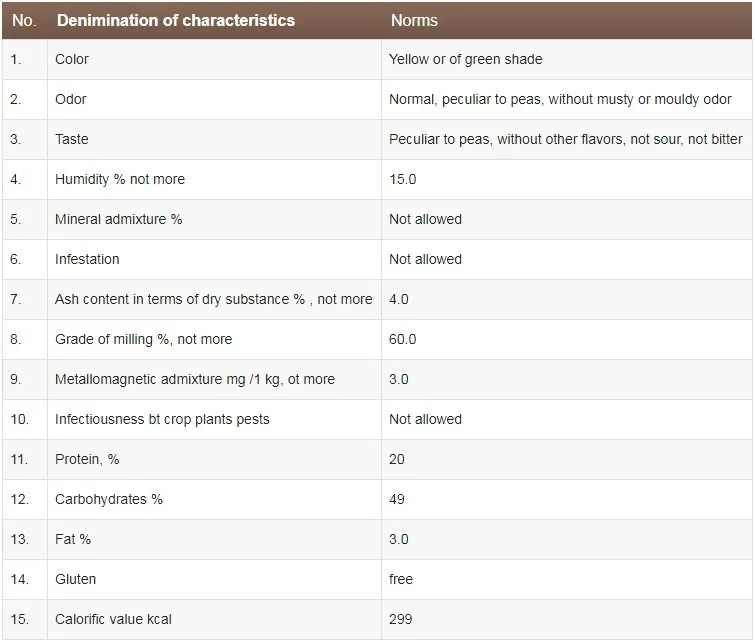This screenshot has height=643, width=755.
Task: Select the 'Ash content' characteristic cell
Action: tap(213, 299)
